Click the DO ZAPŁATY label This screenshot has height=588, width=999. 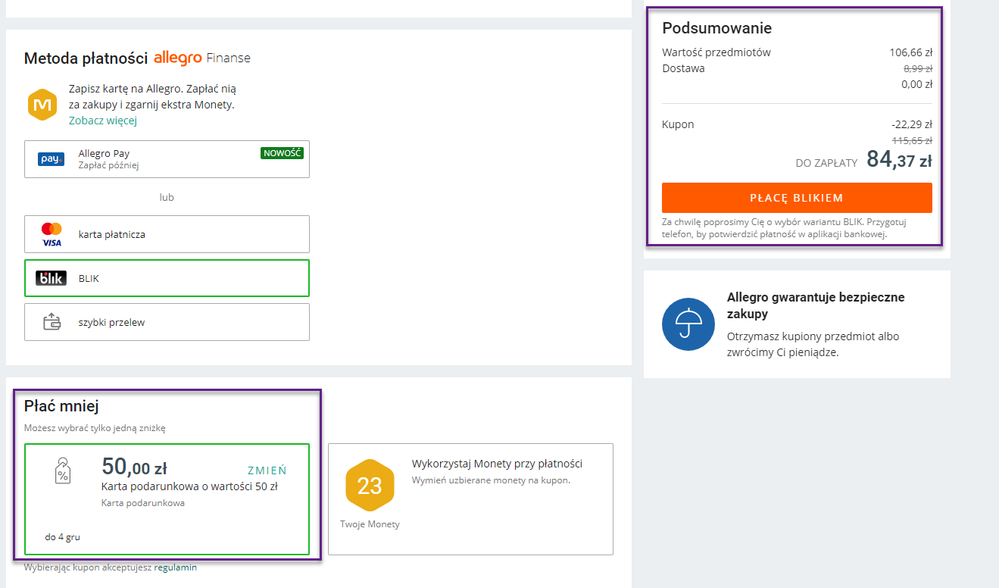(x=826, y=163)
